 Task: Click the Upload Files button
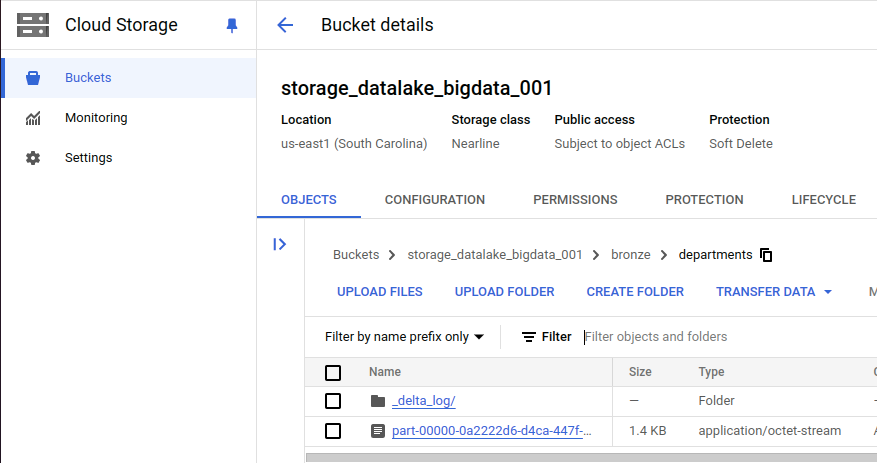pos(380,292)
